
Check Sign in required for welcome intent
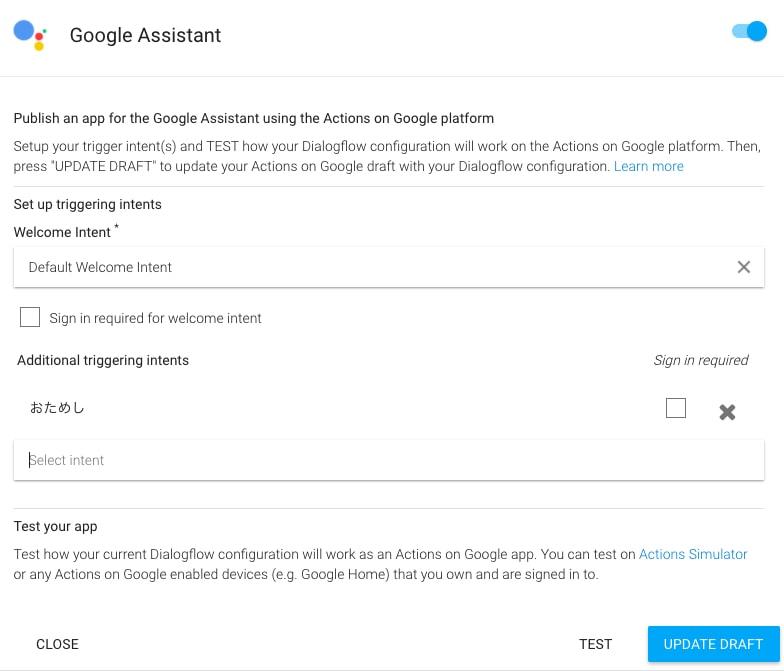pyautogui.click(x=30, y=317)
